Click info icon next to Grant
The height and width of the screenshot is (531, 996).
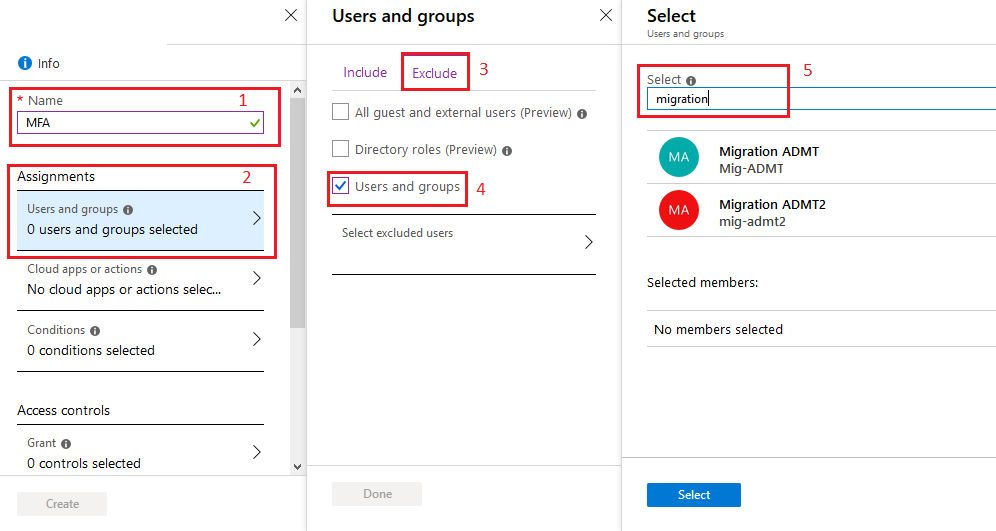[x=66, y=444]
